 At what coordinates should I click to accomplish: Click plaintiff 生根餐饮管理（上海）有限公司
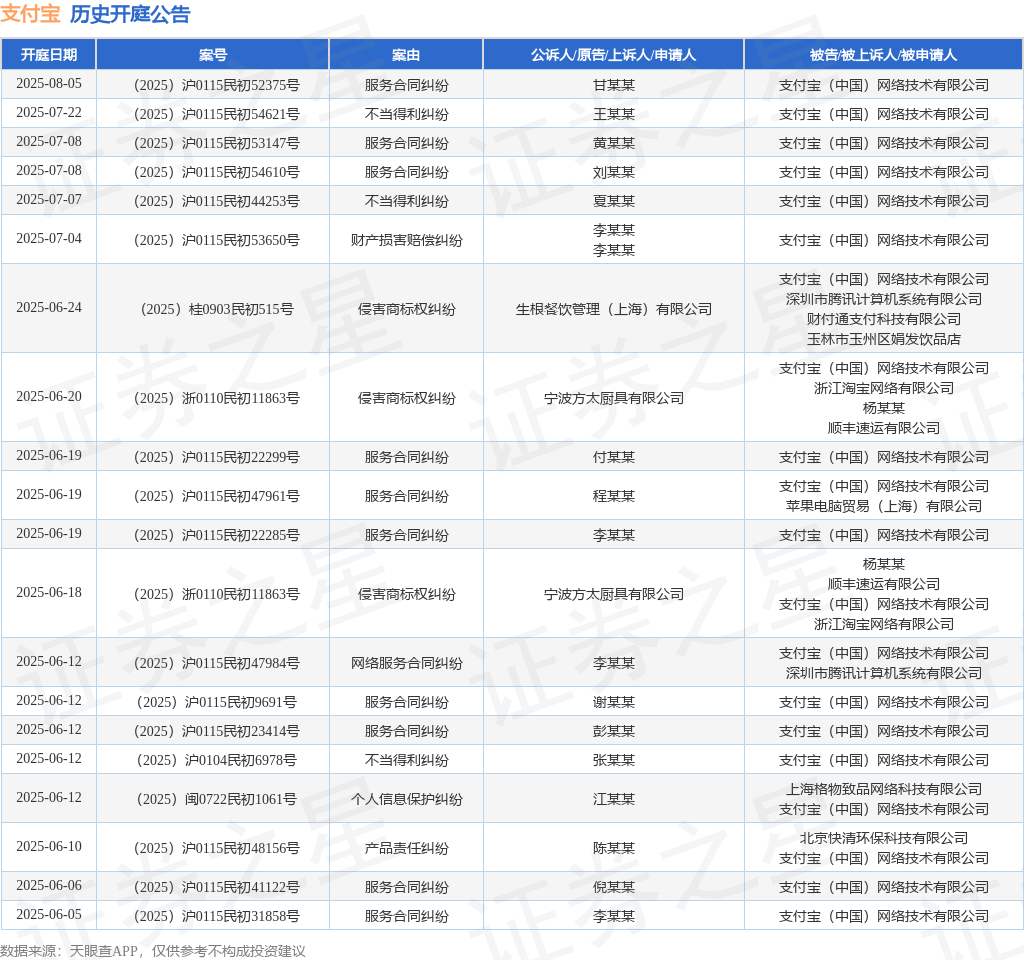tap(613, 309)
